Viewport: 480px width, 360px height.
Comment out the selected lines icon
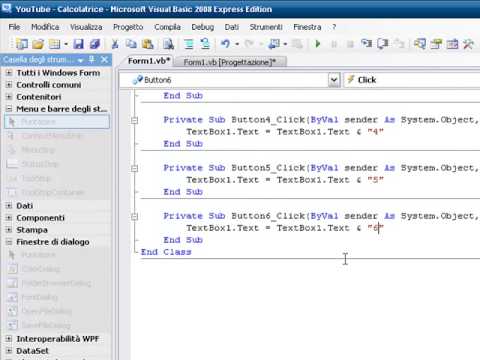(x=189, y=44)
